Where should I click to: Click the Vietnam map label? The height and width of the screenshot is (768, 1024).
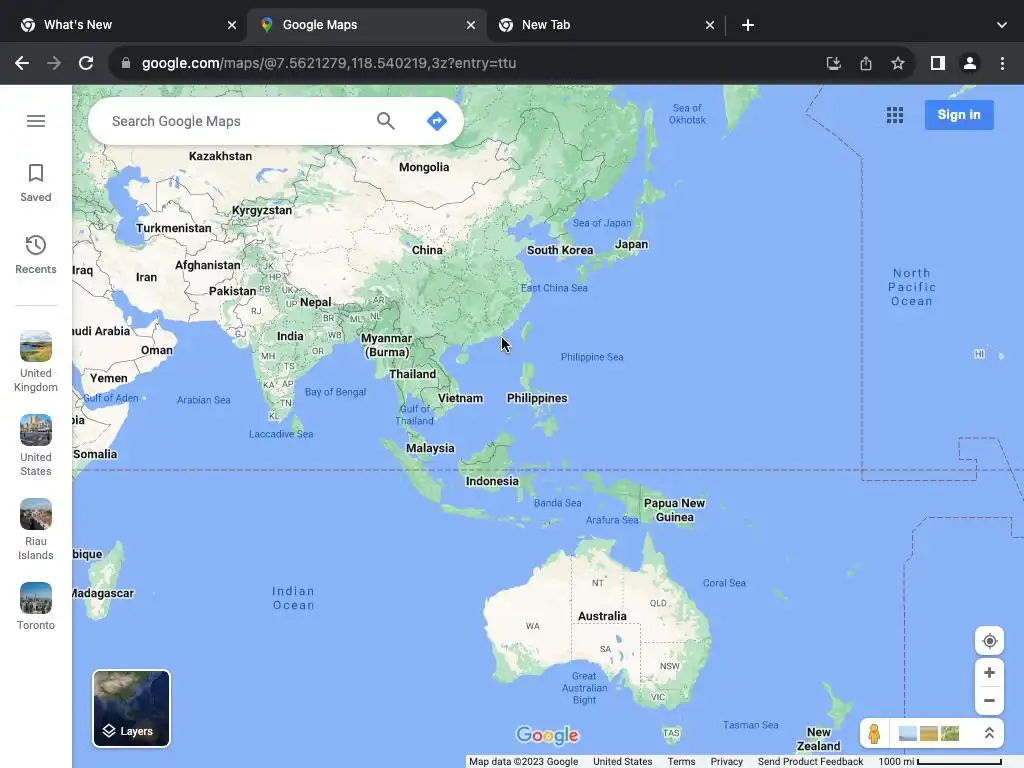click(460, 398)
